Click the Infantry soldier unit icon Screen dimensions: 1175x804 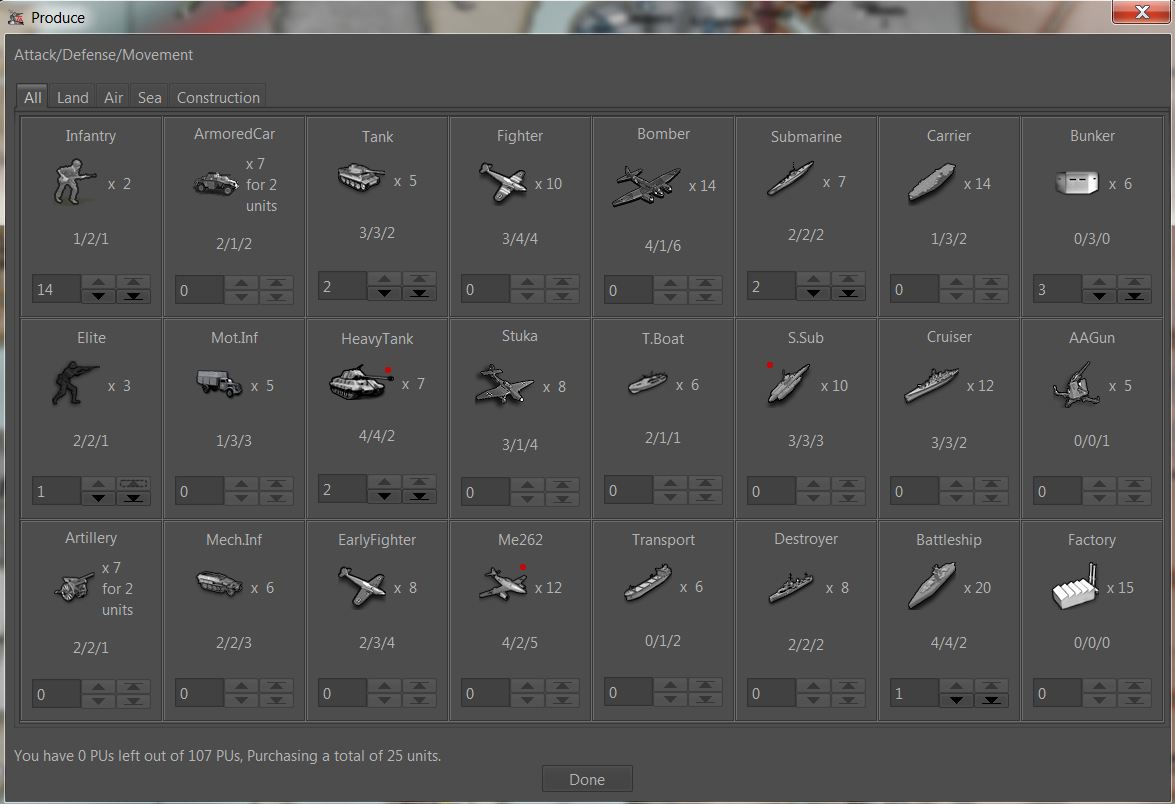point(73,186)
